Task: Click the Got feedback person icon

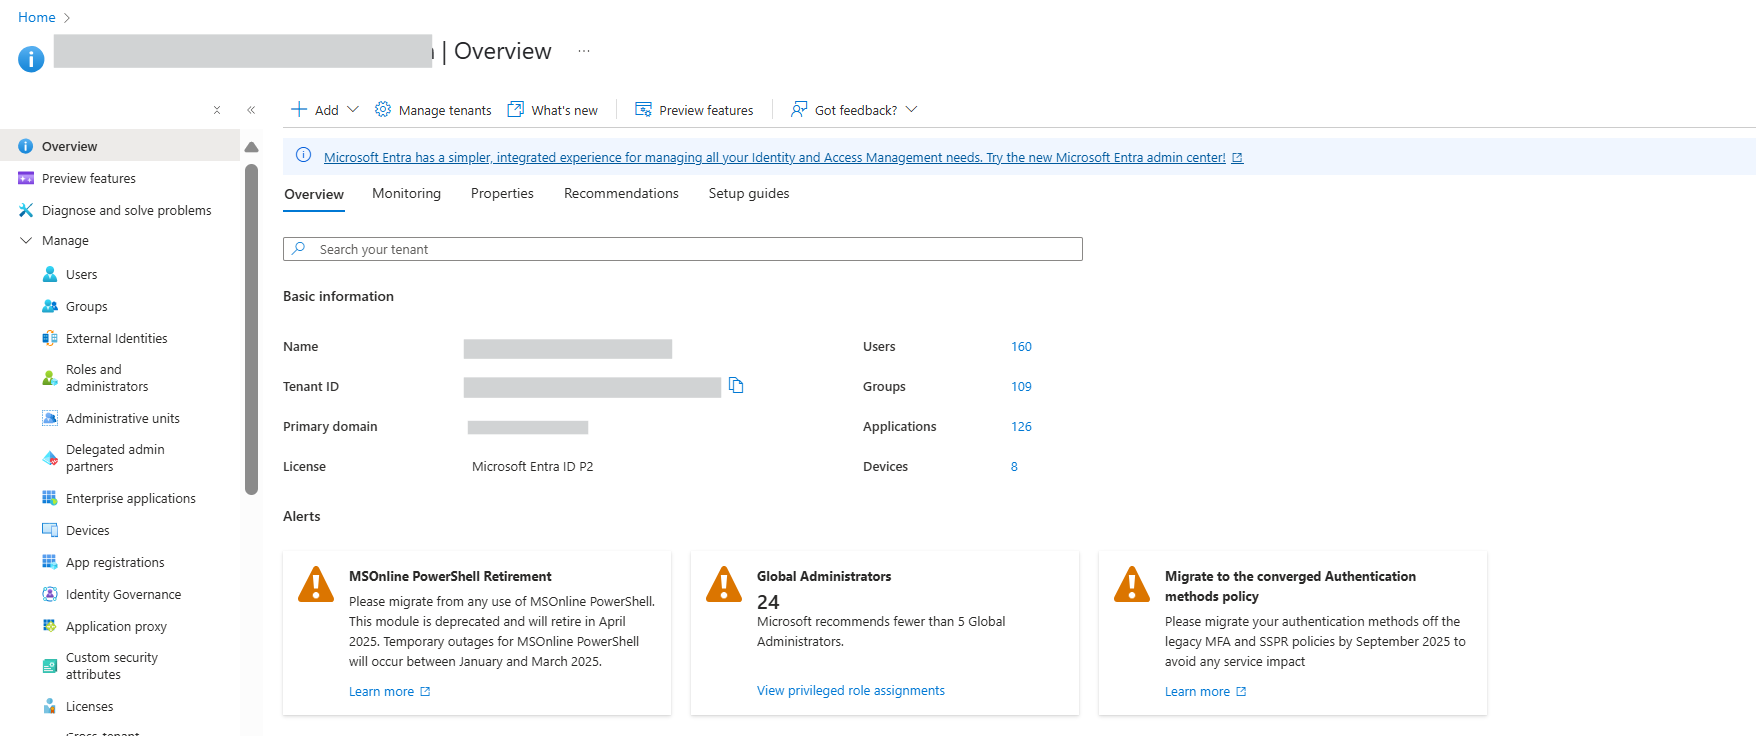Action: [799, 109]
